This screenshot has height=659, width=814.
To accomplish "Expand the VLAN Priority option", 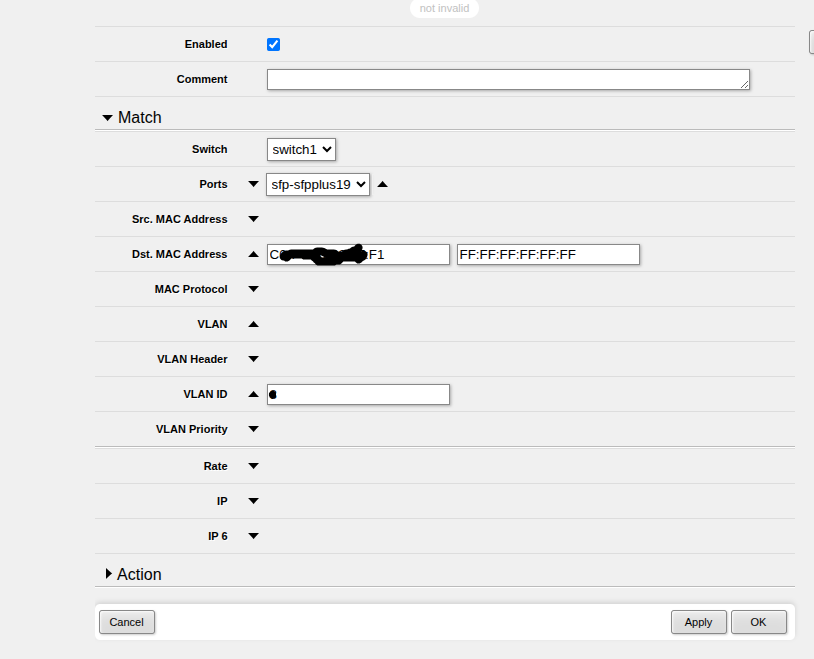I will [253, 429].
